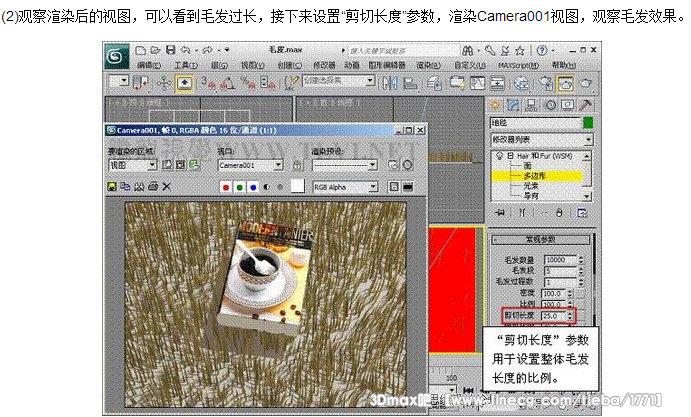Toggle the Angle Snap button

pos(228,83)
